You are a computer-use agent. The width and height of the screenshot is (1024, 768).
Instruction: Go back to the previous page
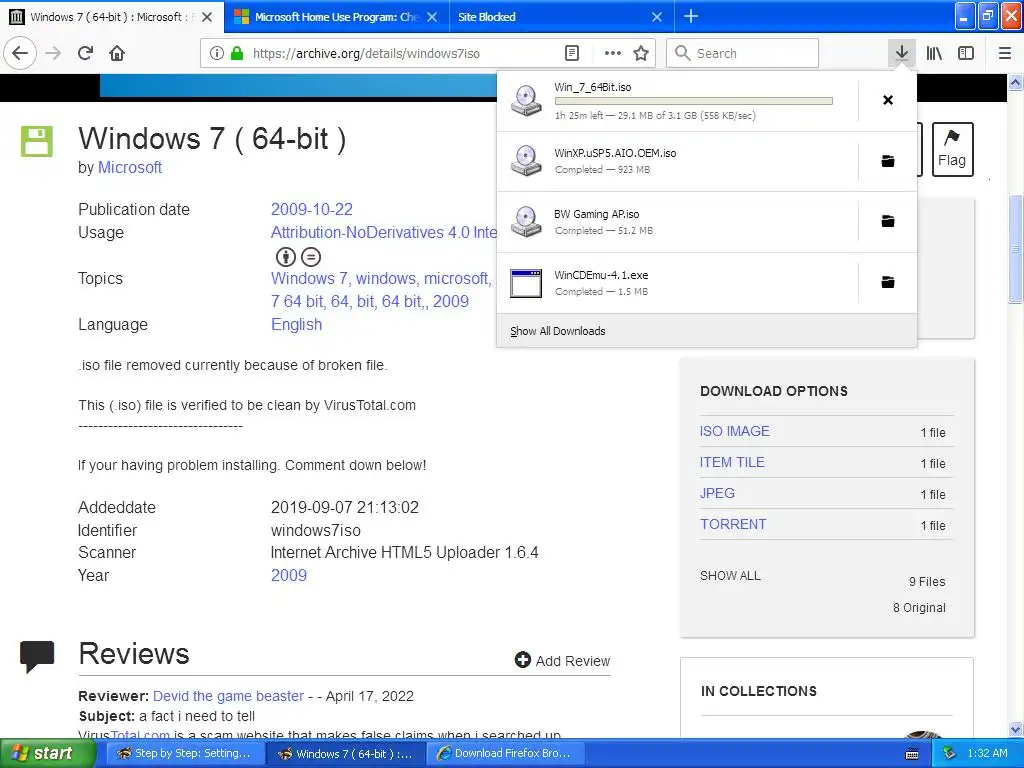[20, 53]
